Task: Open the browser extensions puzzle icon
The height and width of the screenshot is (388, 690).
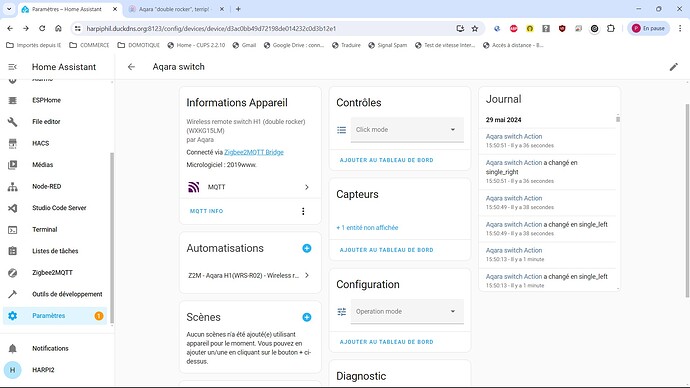Action: pyautogui.click(x=611, y=29)
